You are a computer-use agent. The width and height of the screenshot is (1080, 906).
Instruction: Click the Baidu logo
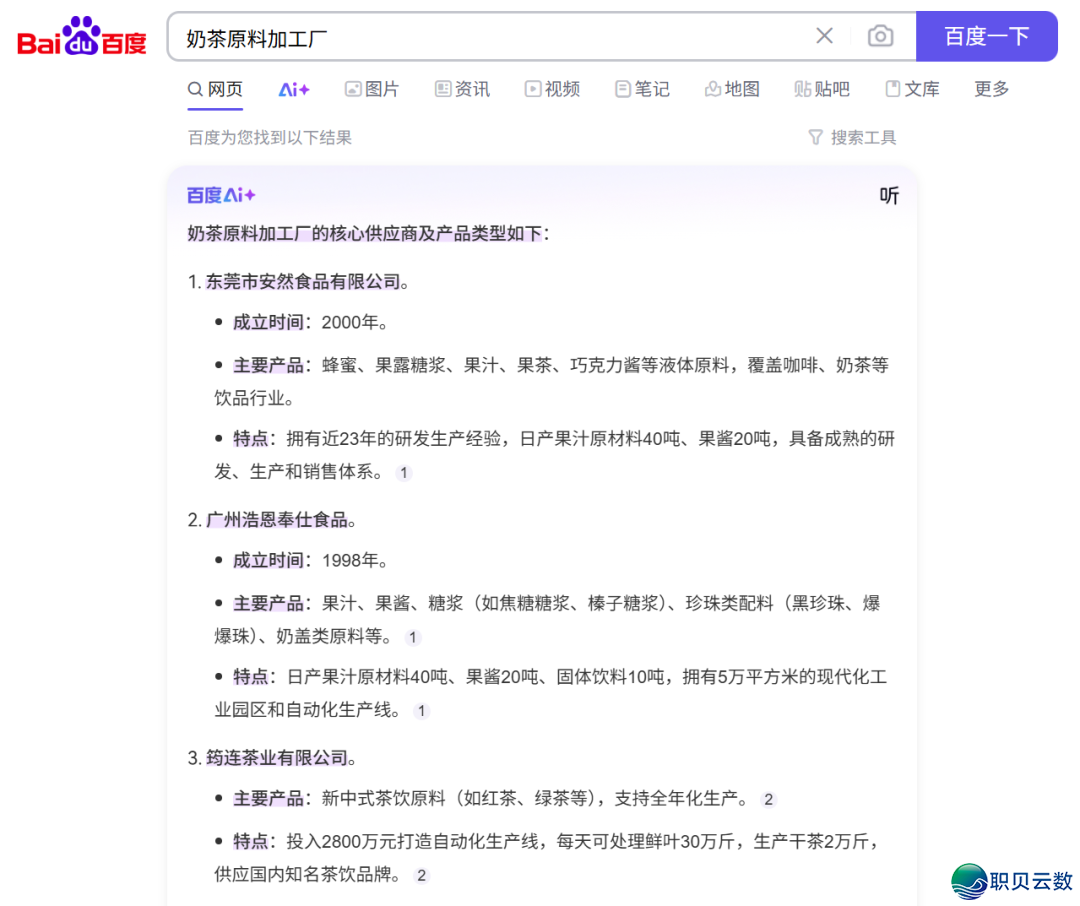click(81, 37)
